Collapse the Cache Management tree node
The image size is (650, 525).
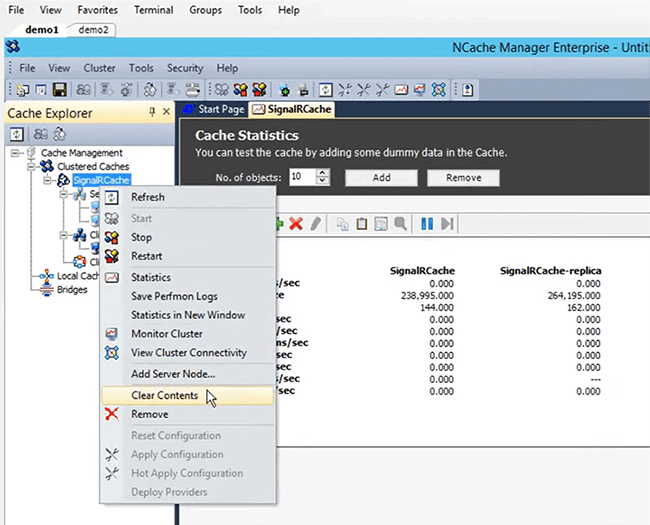[x=15, y=153]
